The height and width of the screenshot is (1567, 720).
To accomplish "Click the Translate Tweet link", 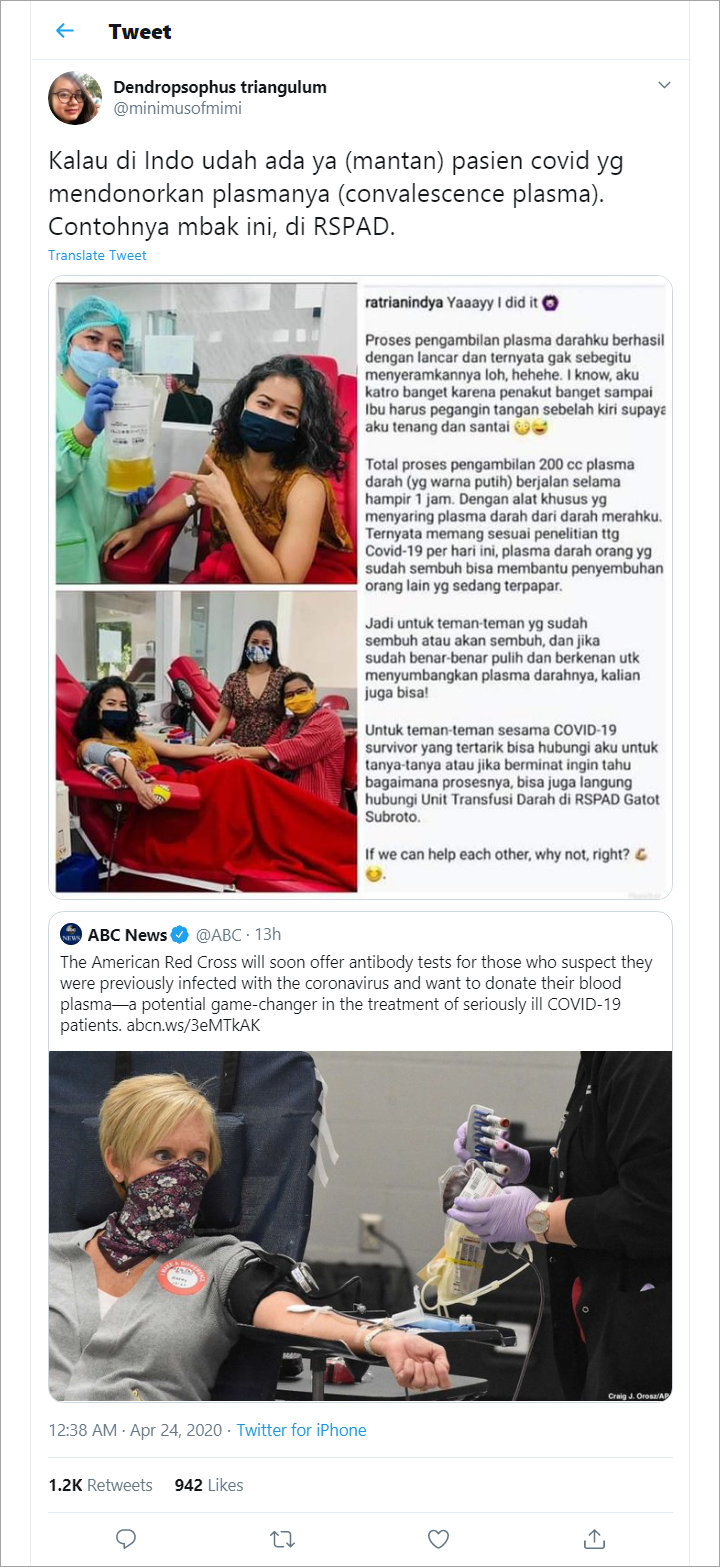I will (x=97, y=255).
